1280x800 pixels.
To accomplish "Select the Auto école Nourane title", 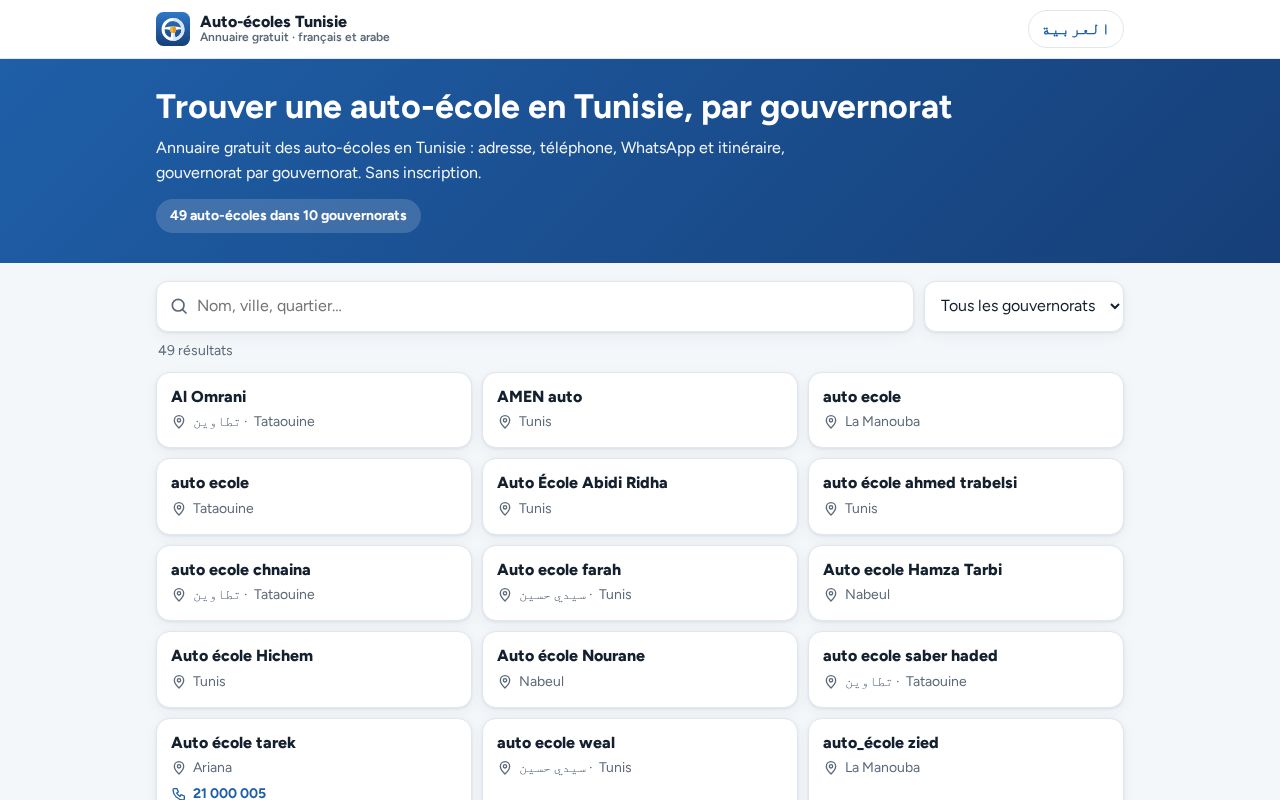I will tap(571, 656).
